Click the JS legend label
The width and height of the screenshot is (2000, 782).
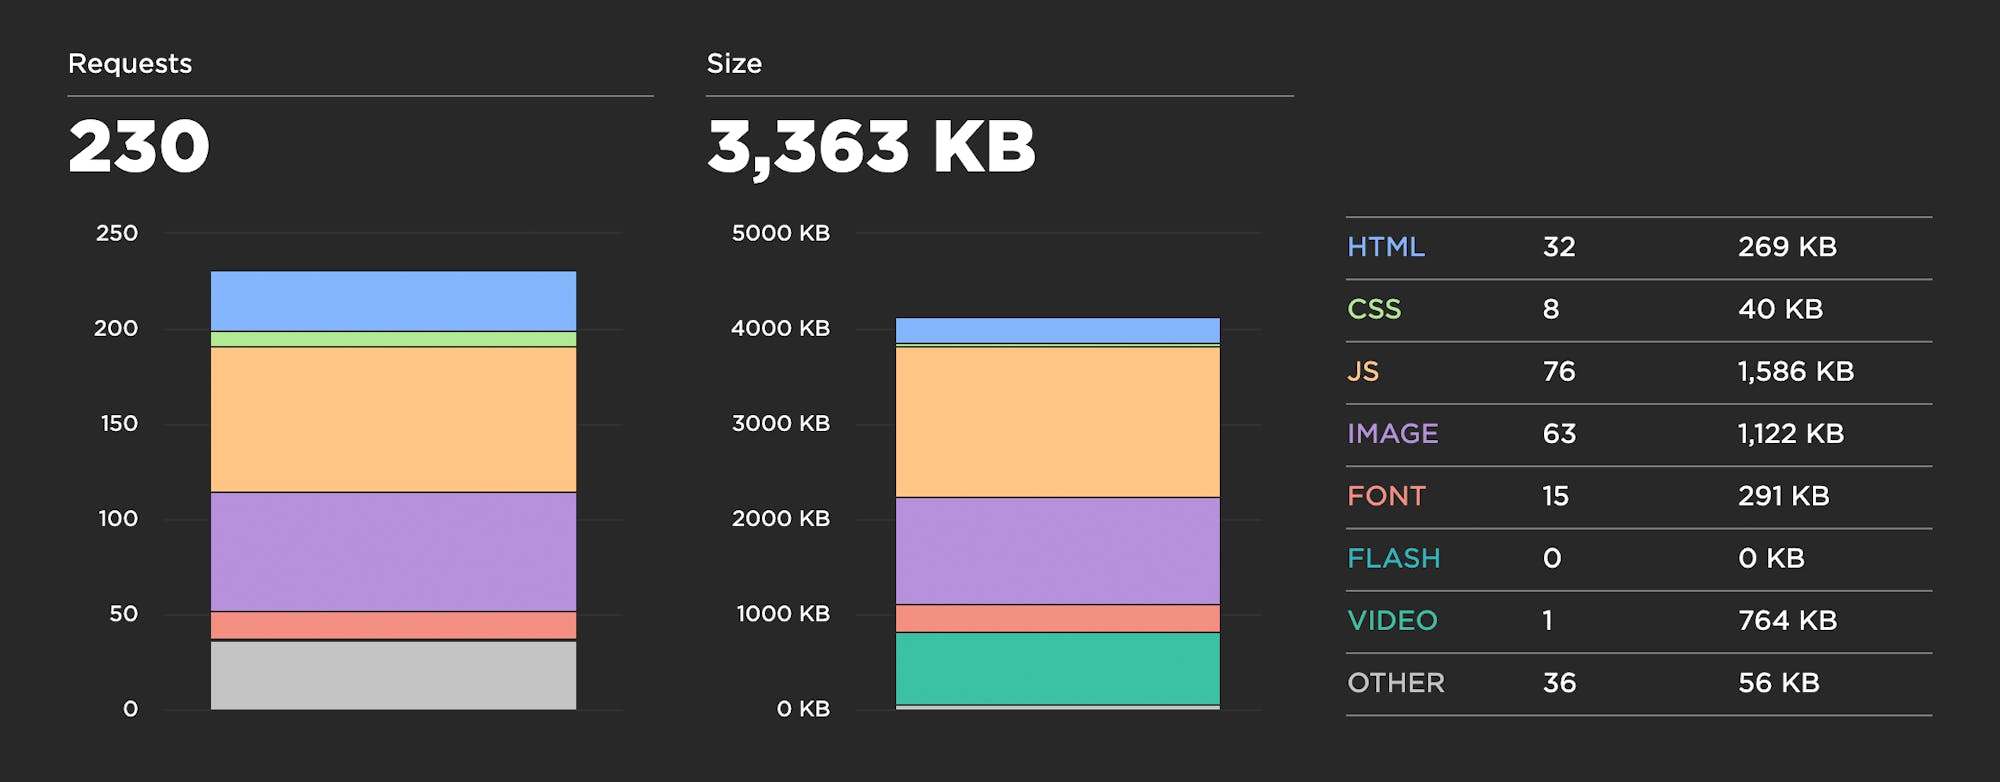point(1363,372)
